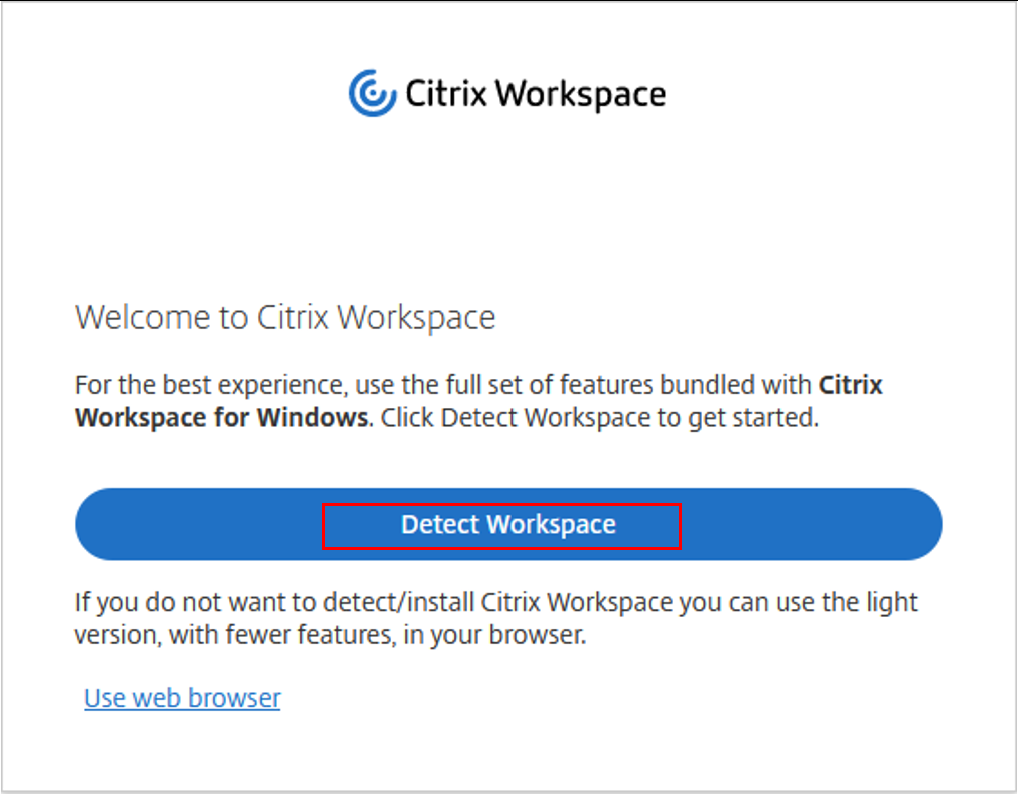Image resolution: width=1018 pixels, height=794 pixels.
Task: Click the Citrix Workspace swirl logo icon
Action: click(372, 93)
